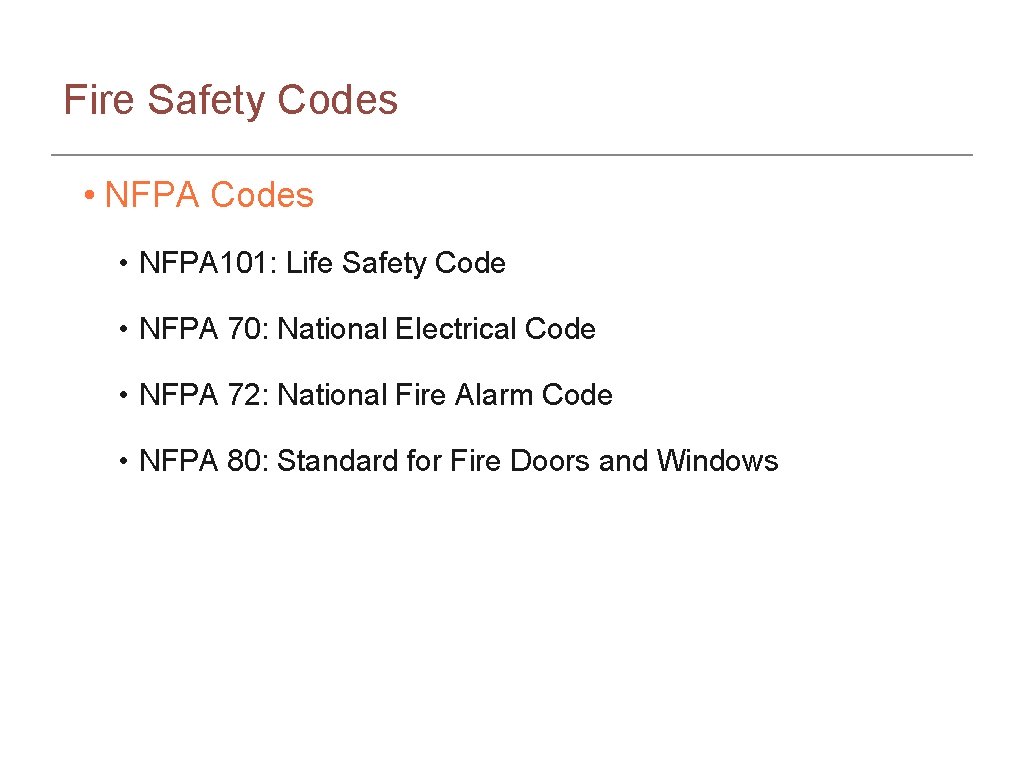The image size is (1024, 768).
Task: Click the words "Life Safety Code"
Action: [396, 264]
